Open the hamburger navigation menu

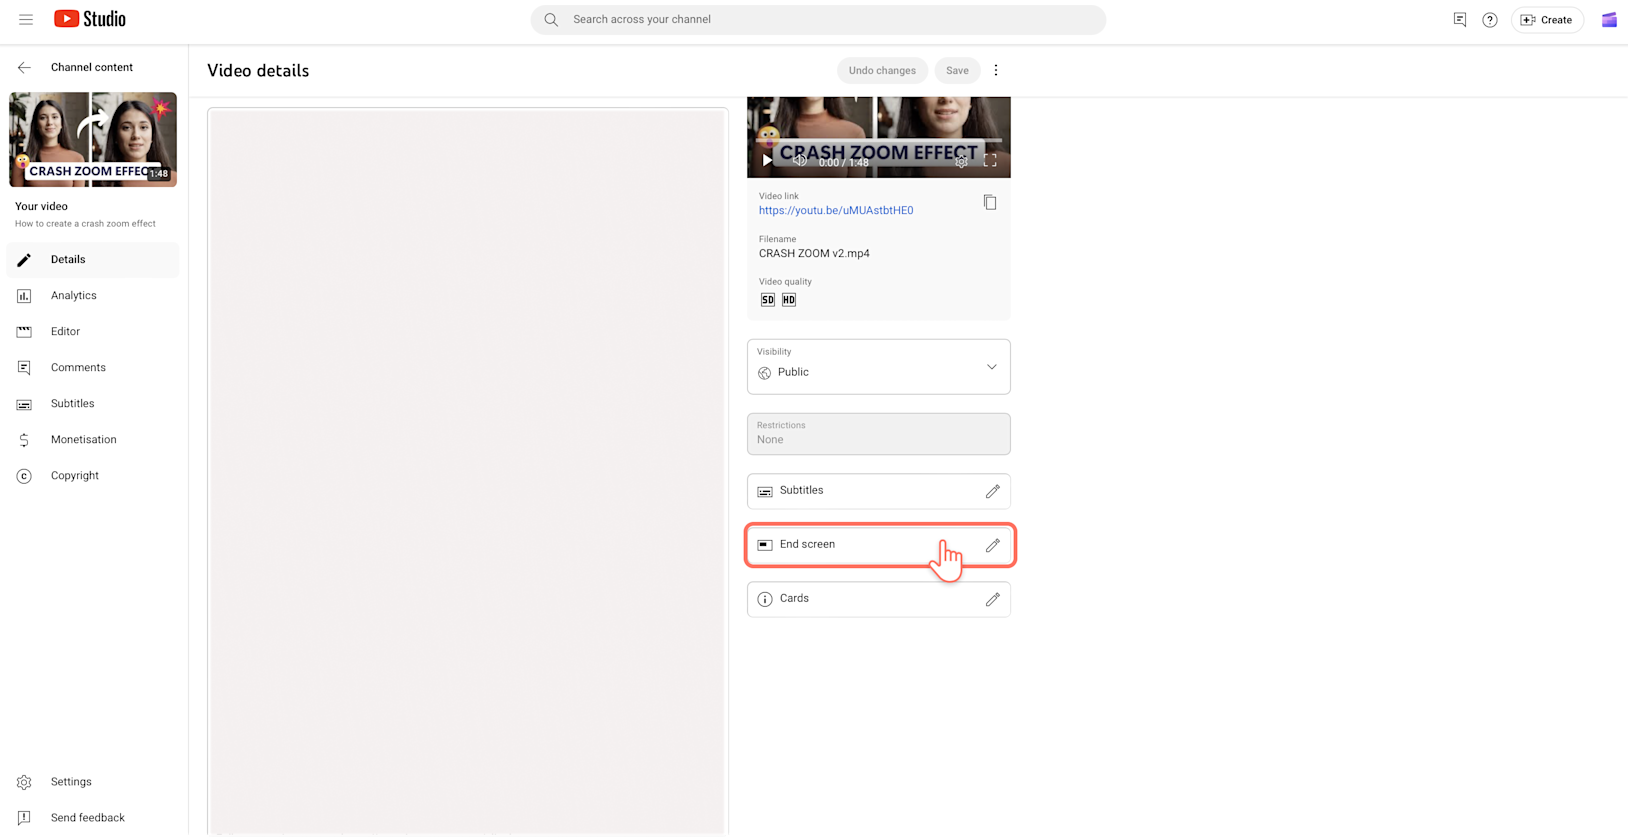pos(26,20)
